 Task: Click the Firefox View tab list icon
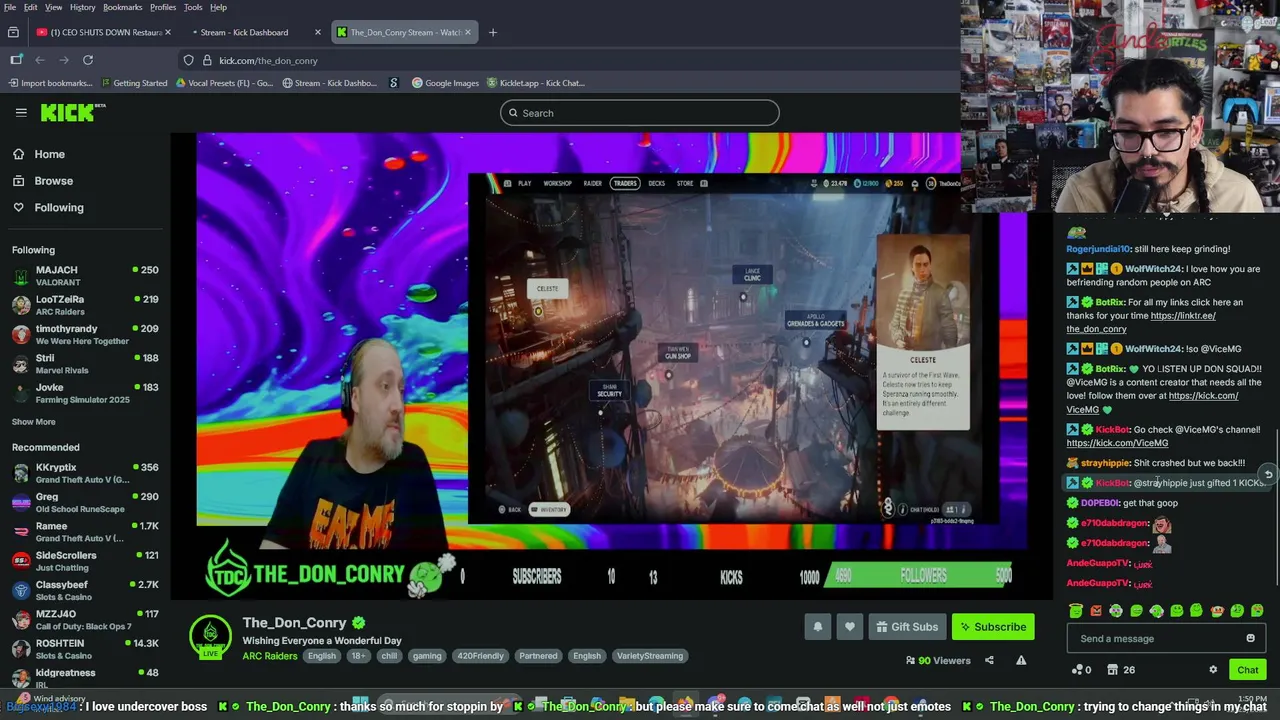[13, 32]
